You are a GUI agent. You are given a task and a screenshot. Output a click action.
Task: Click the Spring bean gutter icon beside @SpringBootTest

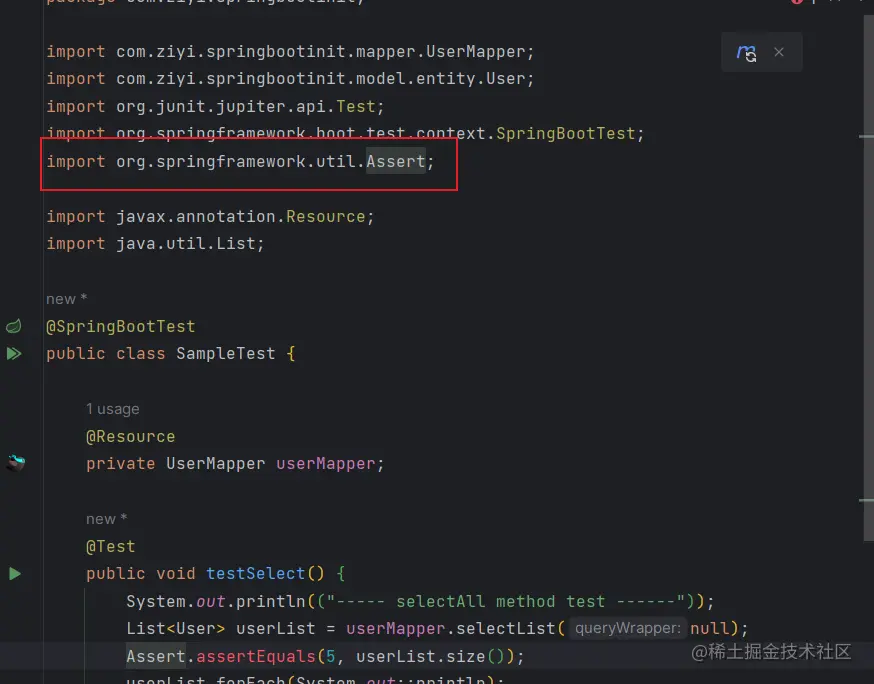pos(14,326)
